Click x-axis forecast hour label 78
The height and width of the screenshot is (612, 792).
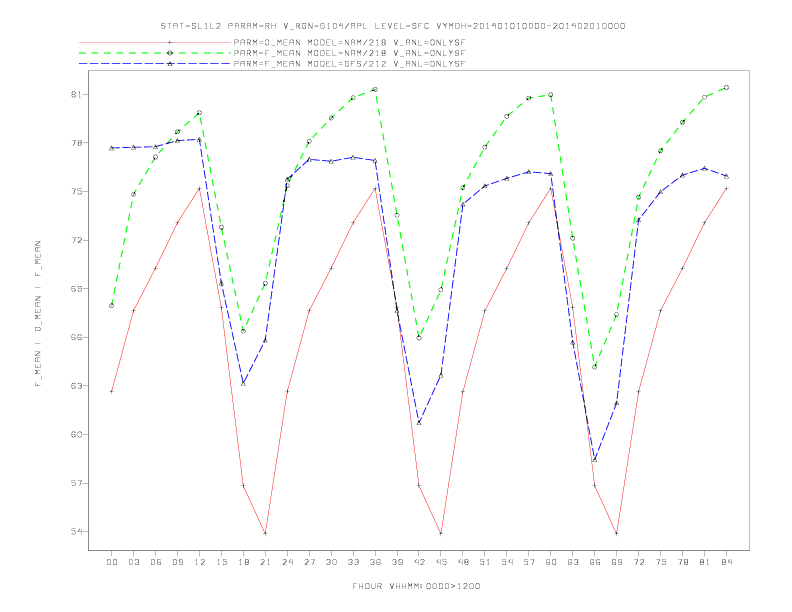[682, 562]
